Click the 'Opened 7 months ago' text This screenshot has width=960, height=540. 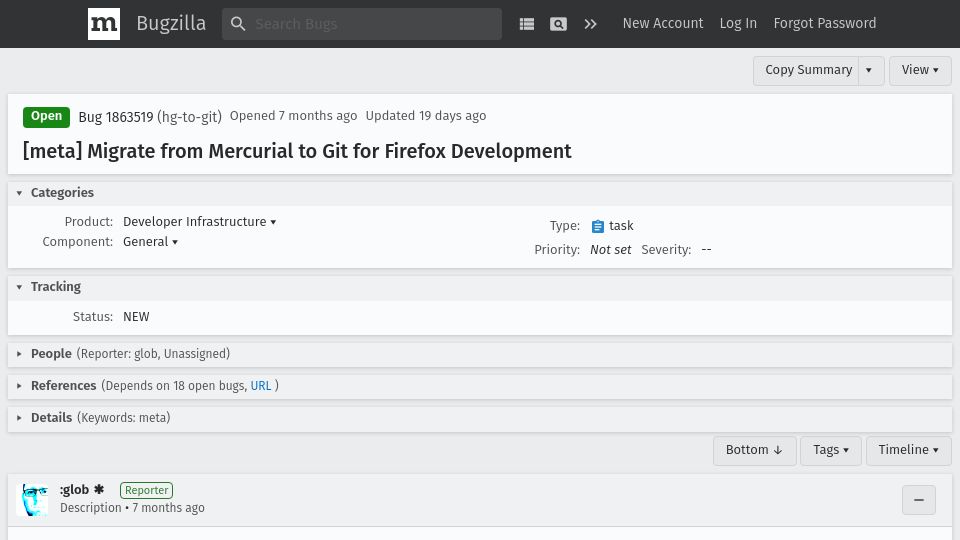pyautogui.click(x=293, y=116)
